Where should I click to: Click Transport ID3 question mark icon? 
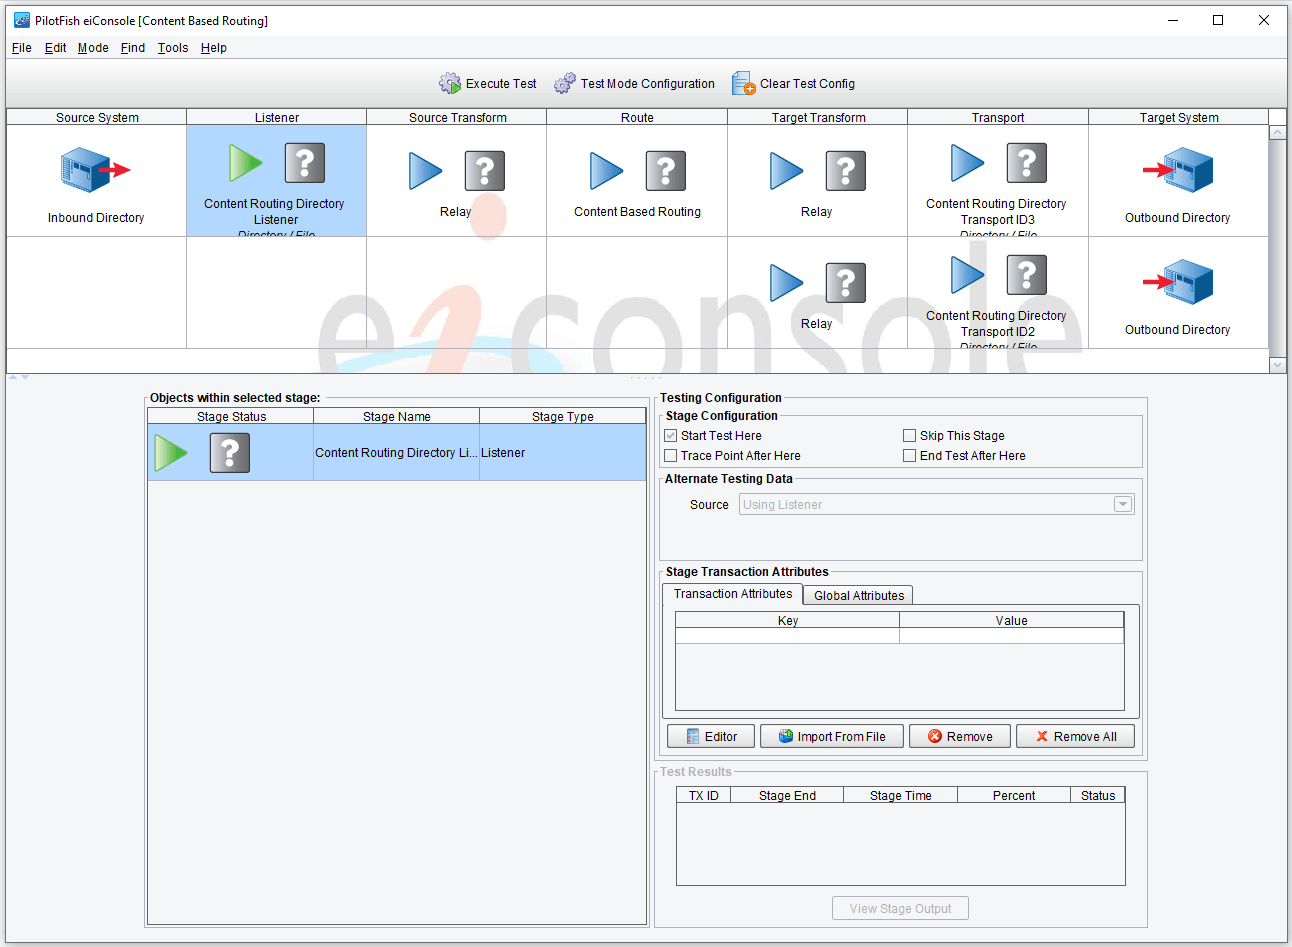pyautogui.click(x=1027, y=163)
